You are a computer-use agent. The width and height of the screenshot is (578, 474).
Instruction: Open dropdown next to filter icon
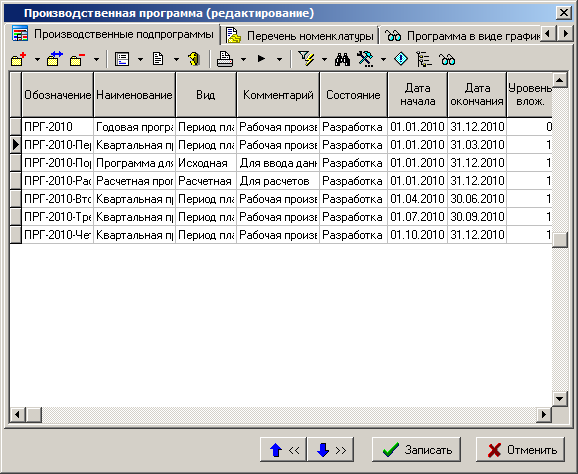click(x=324, y=59)
